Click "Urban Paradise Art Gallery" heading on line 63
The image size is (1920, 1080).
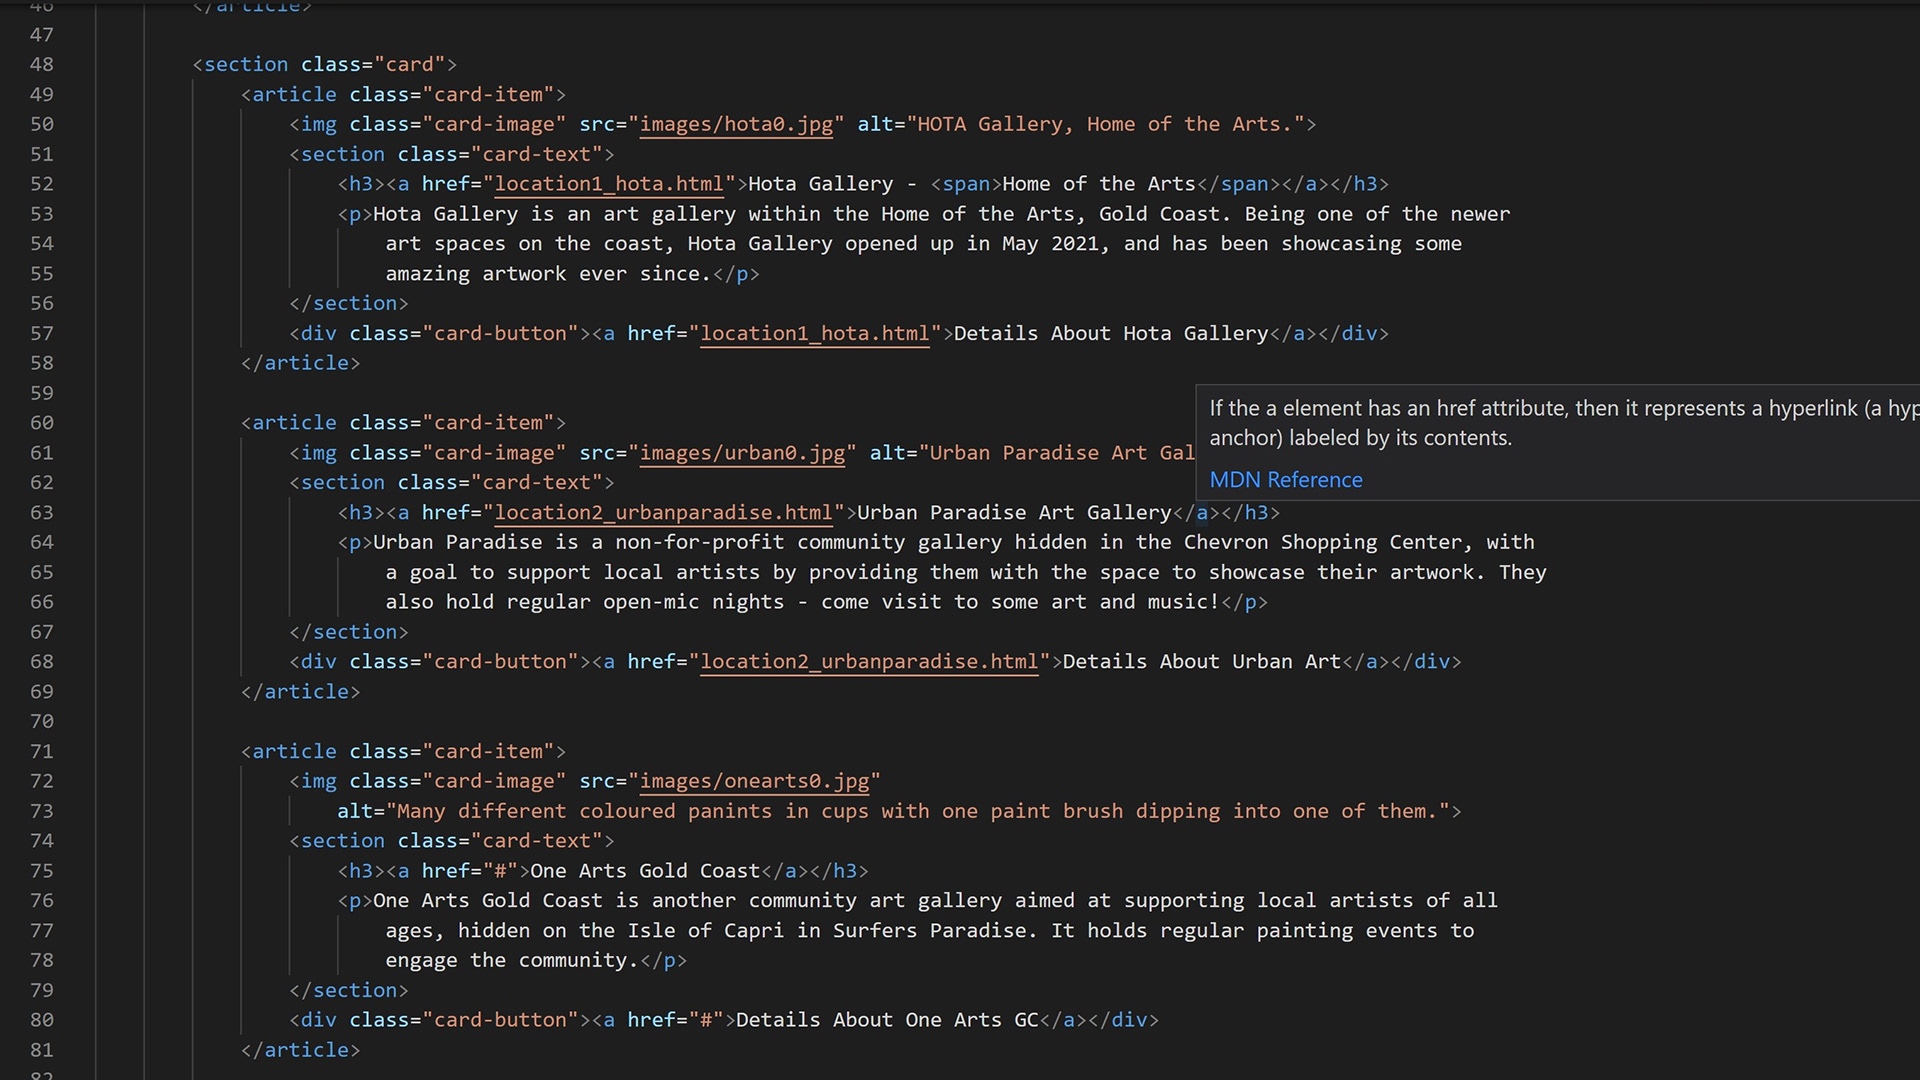pos(1014,513)
